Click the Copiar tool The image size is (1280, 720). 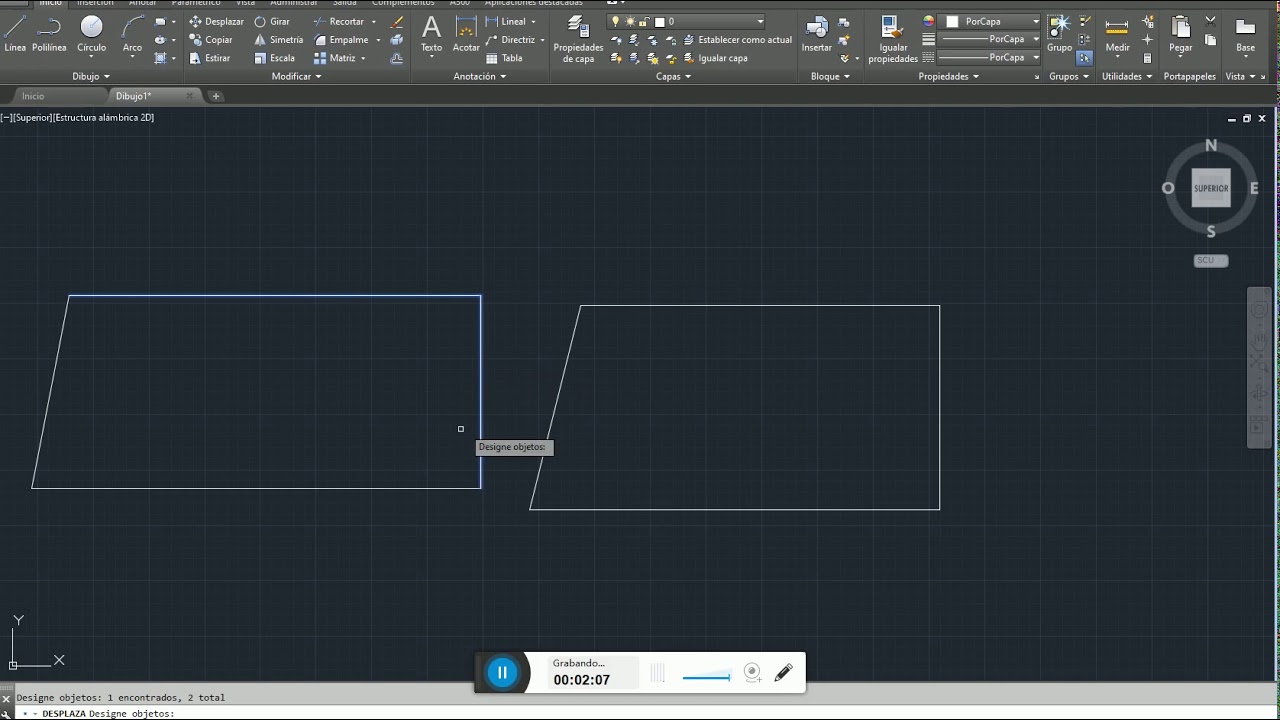pyautogui.click(x=211, y=40)
